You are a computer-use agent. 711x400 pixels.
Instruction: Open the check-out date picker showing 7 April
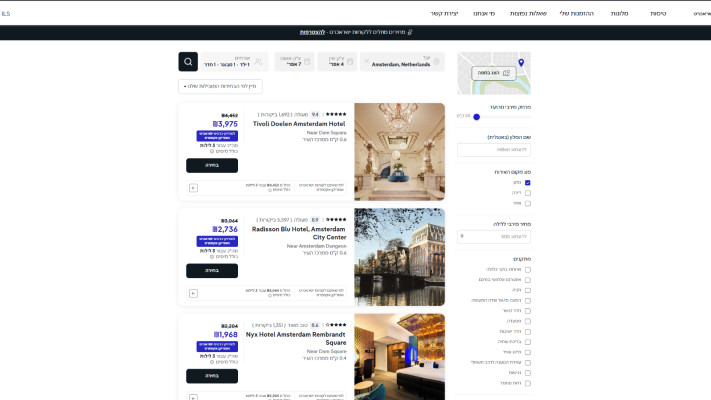point(294,62)
